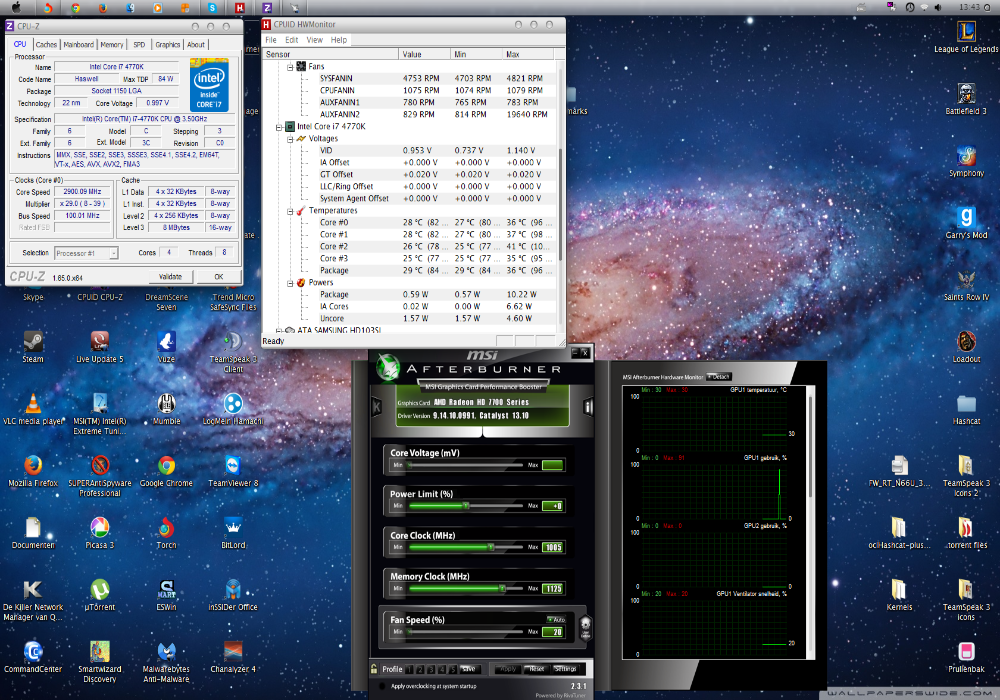Select profile slot 1 in Afterburner

tap(410, 669)
